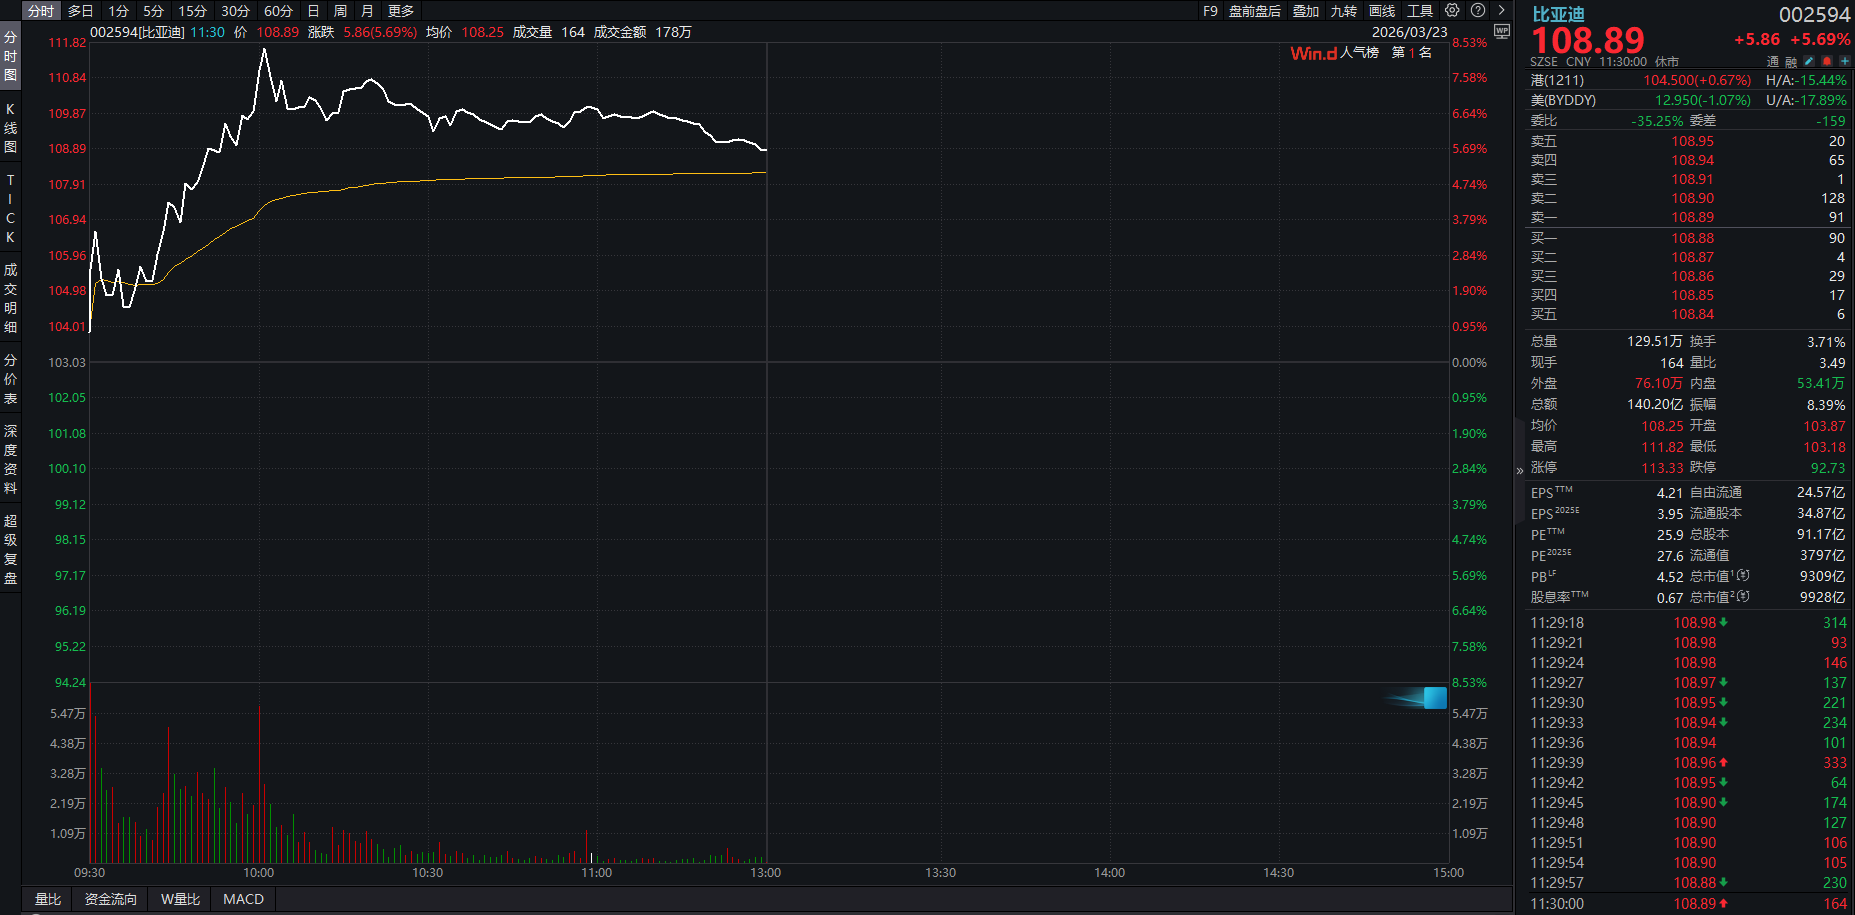This screenshot has width=1855, height=915.
Task: Open chart settings gear icon
Action: (x=1452, y=10)
